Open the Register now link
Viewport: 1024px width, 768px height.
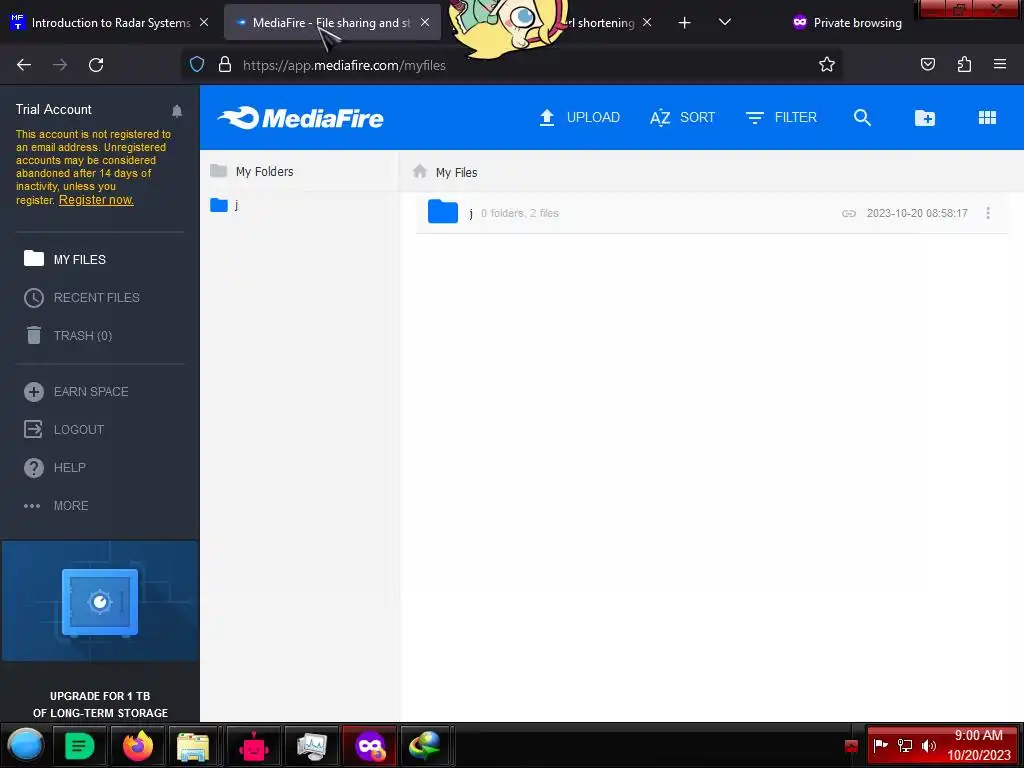pos(96,200)
